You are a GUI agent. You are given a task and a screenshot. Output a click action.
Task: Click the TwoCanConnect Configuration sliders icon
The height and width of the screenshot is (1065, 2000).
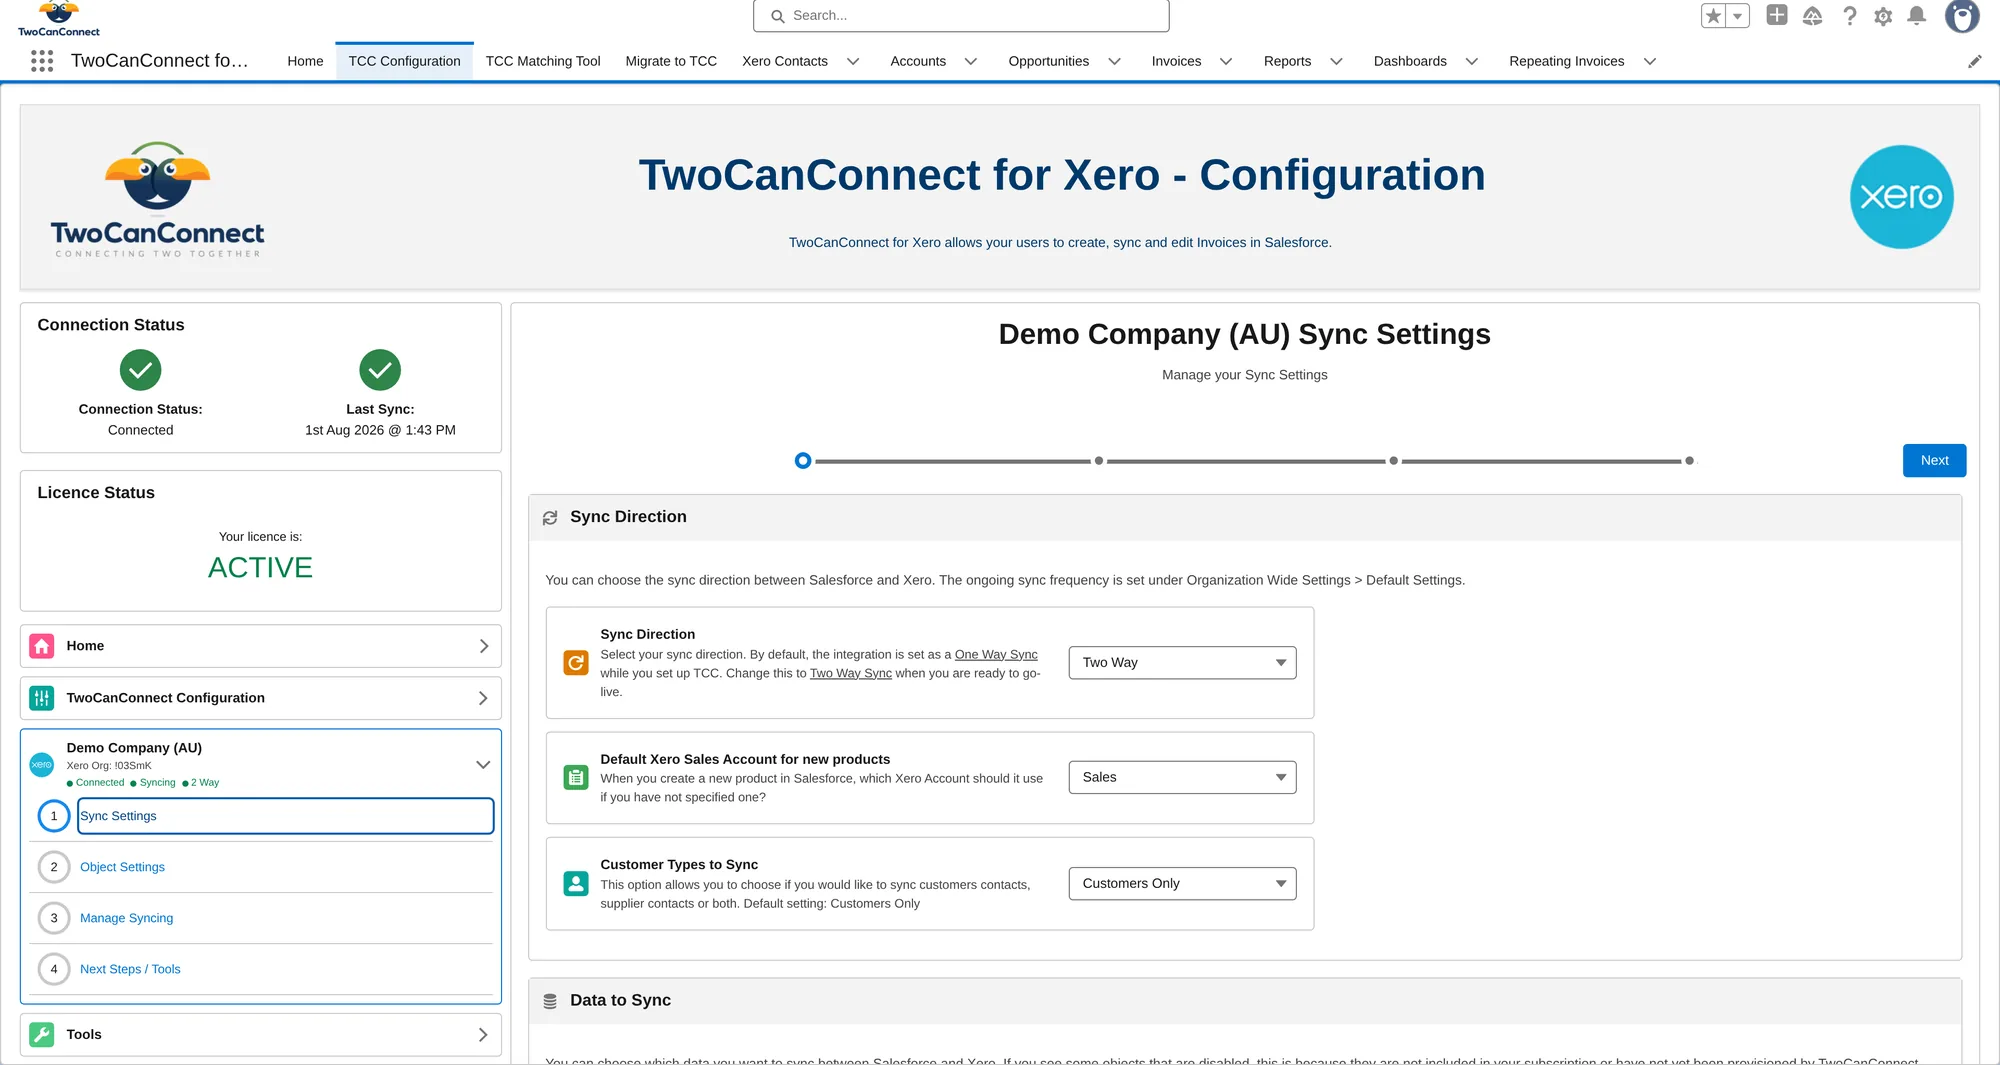(42, 698)
